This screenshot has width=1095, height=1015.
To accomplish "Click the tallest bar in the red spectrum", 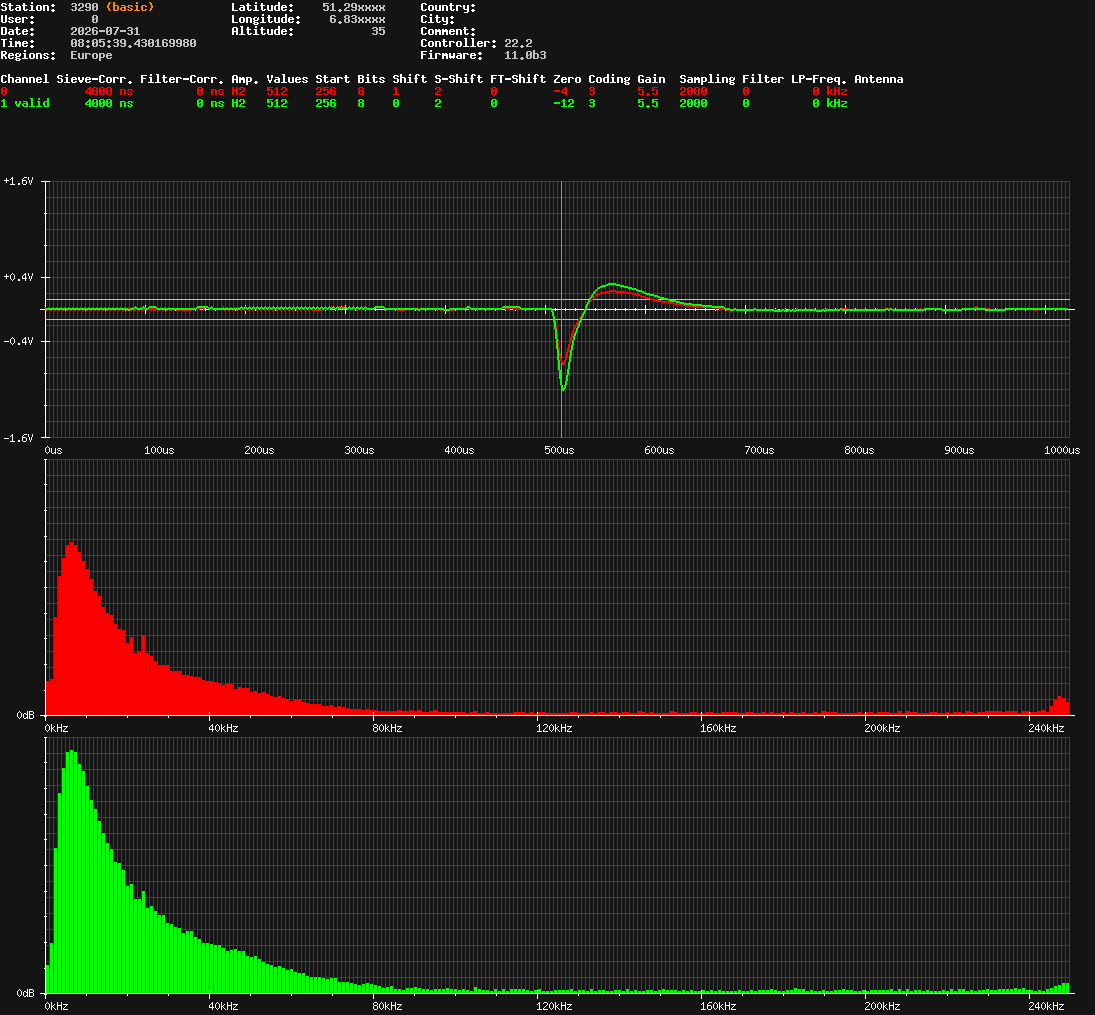I will (71, 629).
